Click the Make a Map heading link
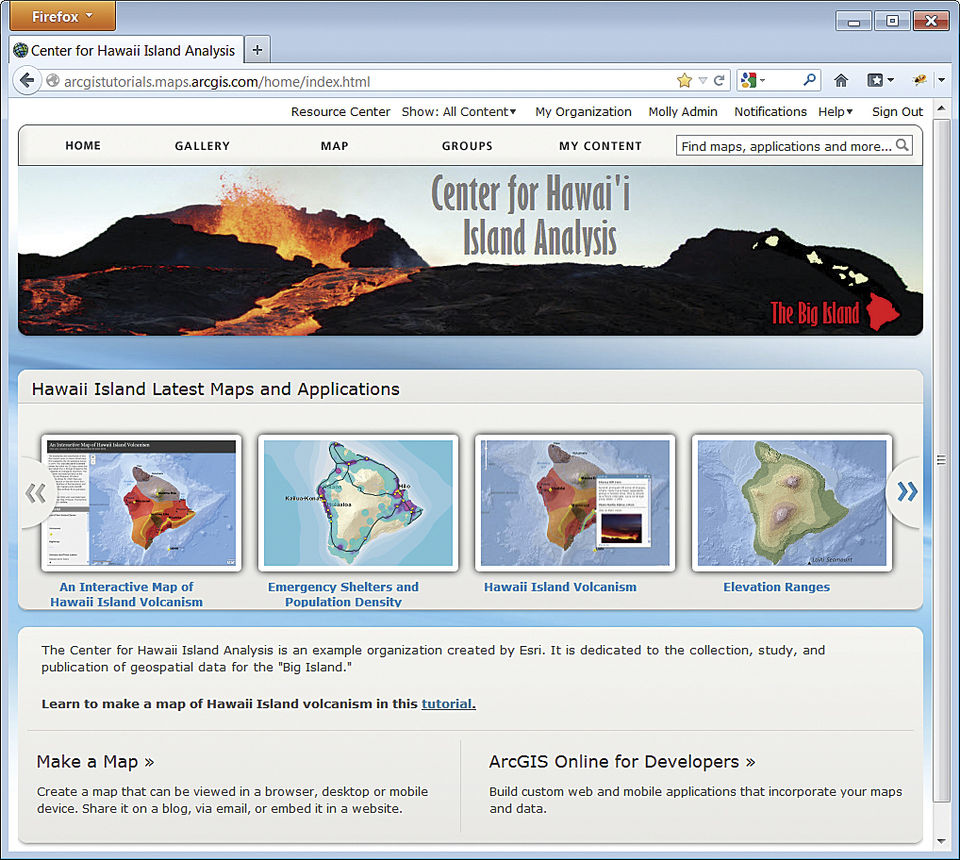This screenshot has width=960, height=860. pos(95,761)
